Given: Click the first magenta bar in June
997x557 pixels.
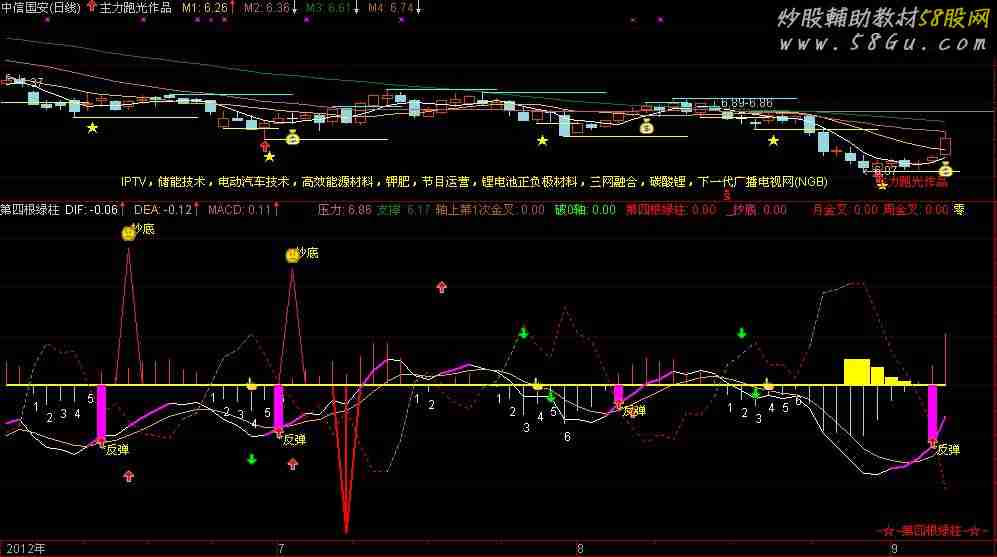Looking at the screenshot, I should pos(101,412).
